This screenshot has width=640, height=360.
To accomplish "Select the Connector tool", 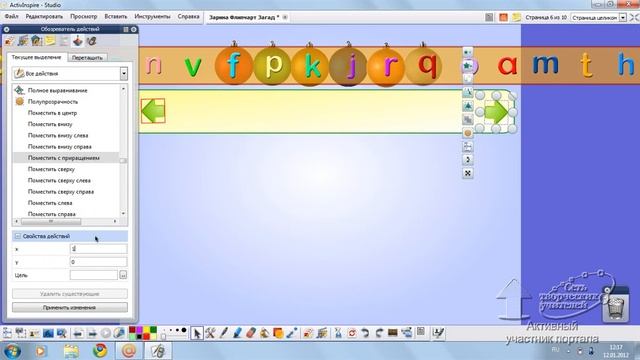I will [291, 333].
